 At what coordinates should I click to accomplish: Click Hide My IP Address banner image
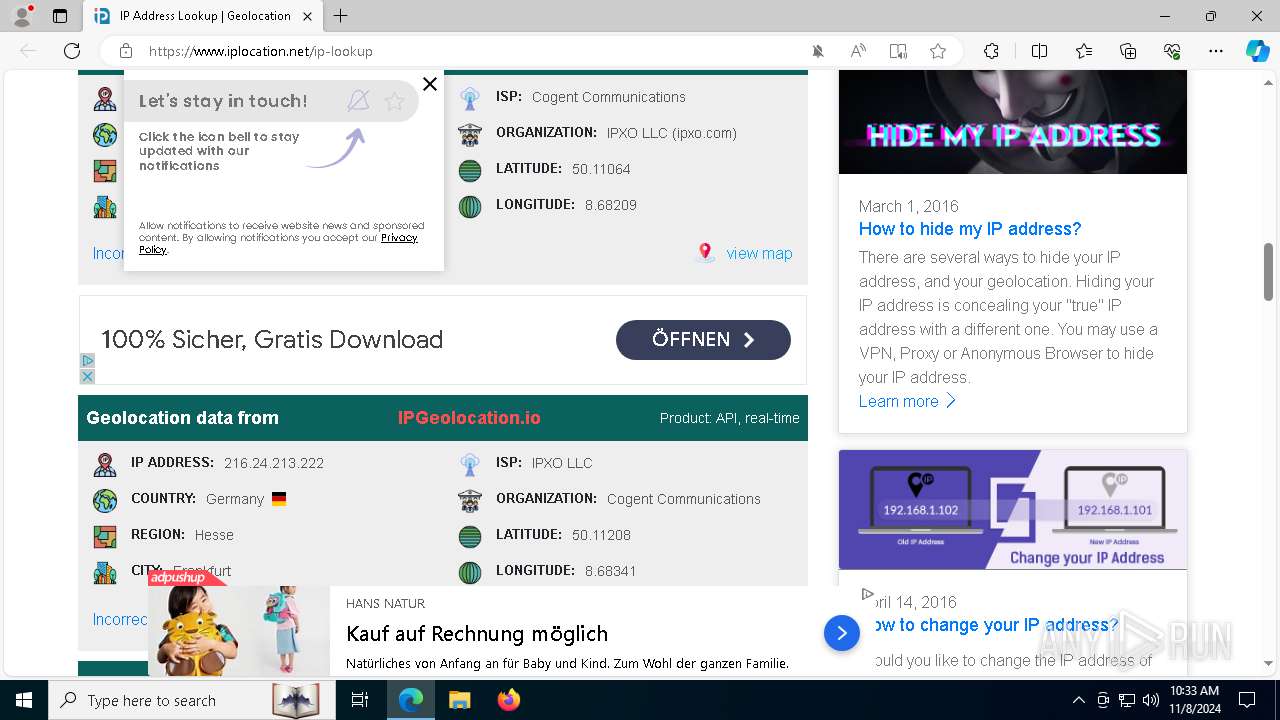tap(1013, 122)
